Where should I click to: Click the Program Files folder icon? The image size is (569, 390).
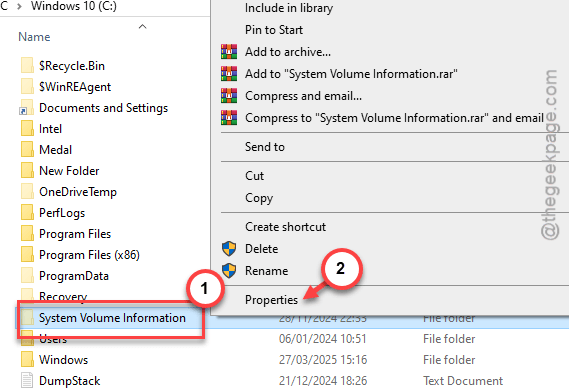[27, 234]
